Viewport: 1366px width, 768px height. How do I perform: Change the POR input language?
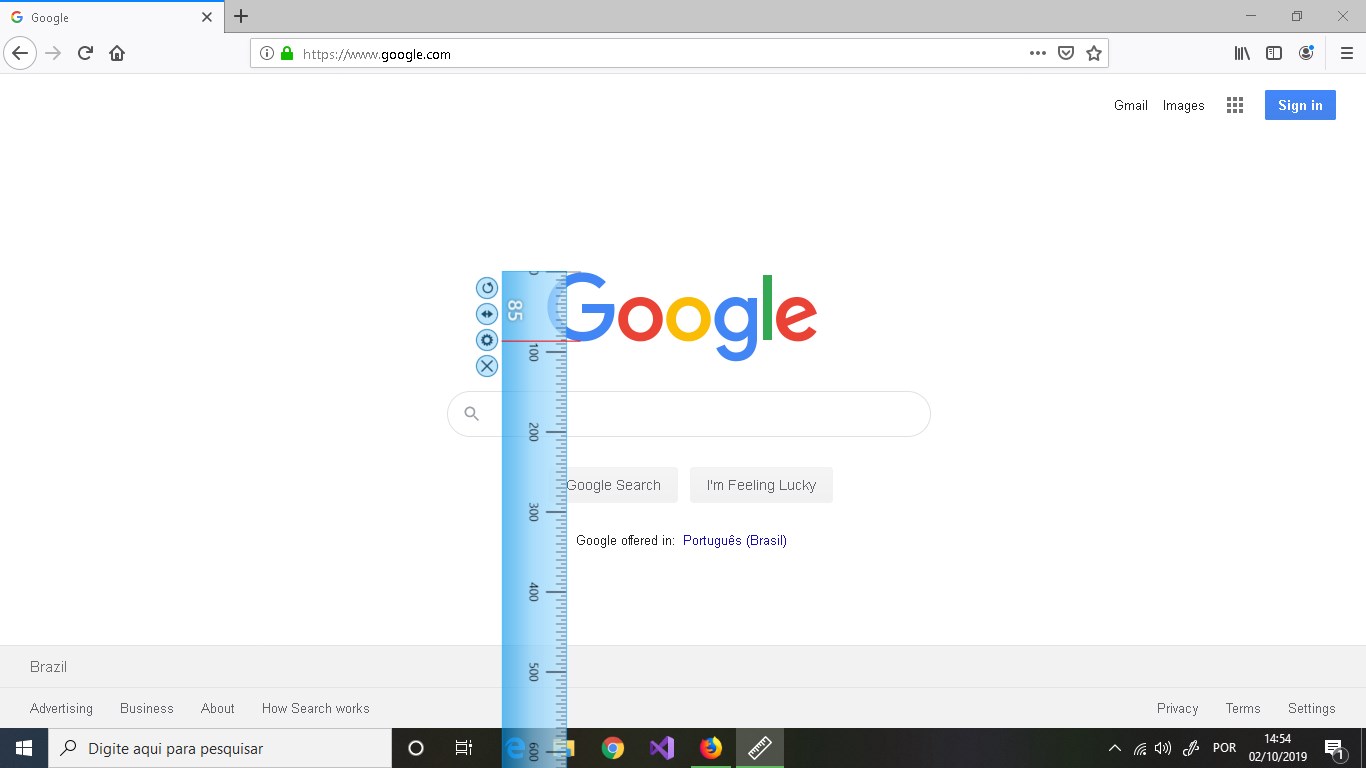[x=1224, y=748]
